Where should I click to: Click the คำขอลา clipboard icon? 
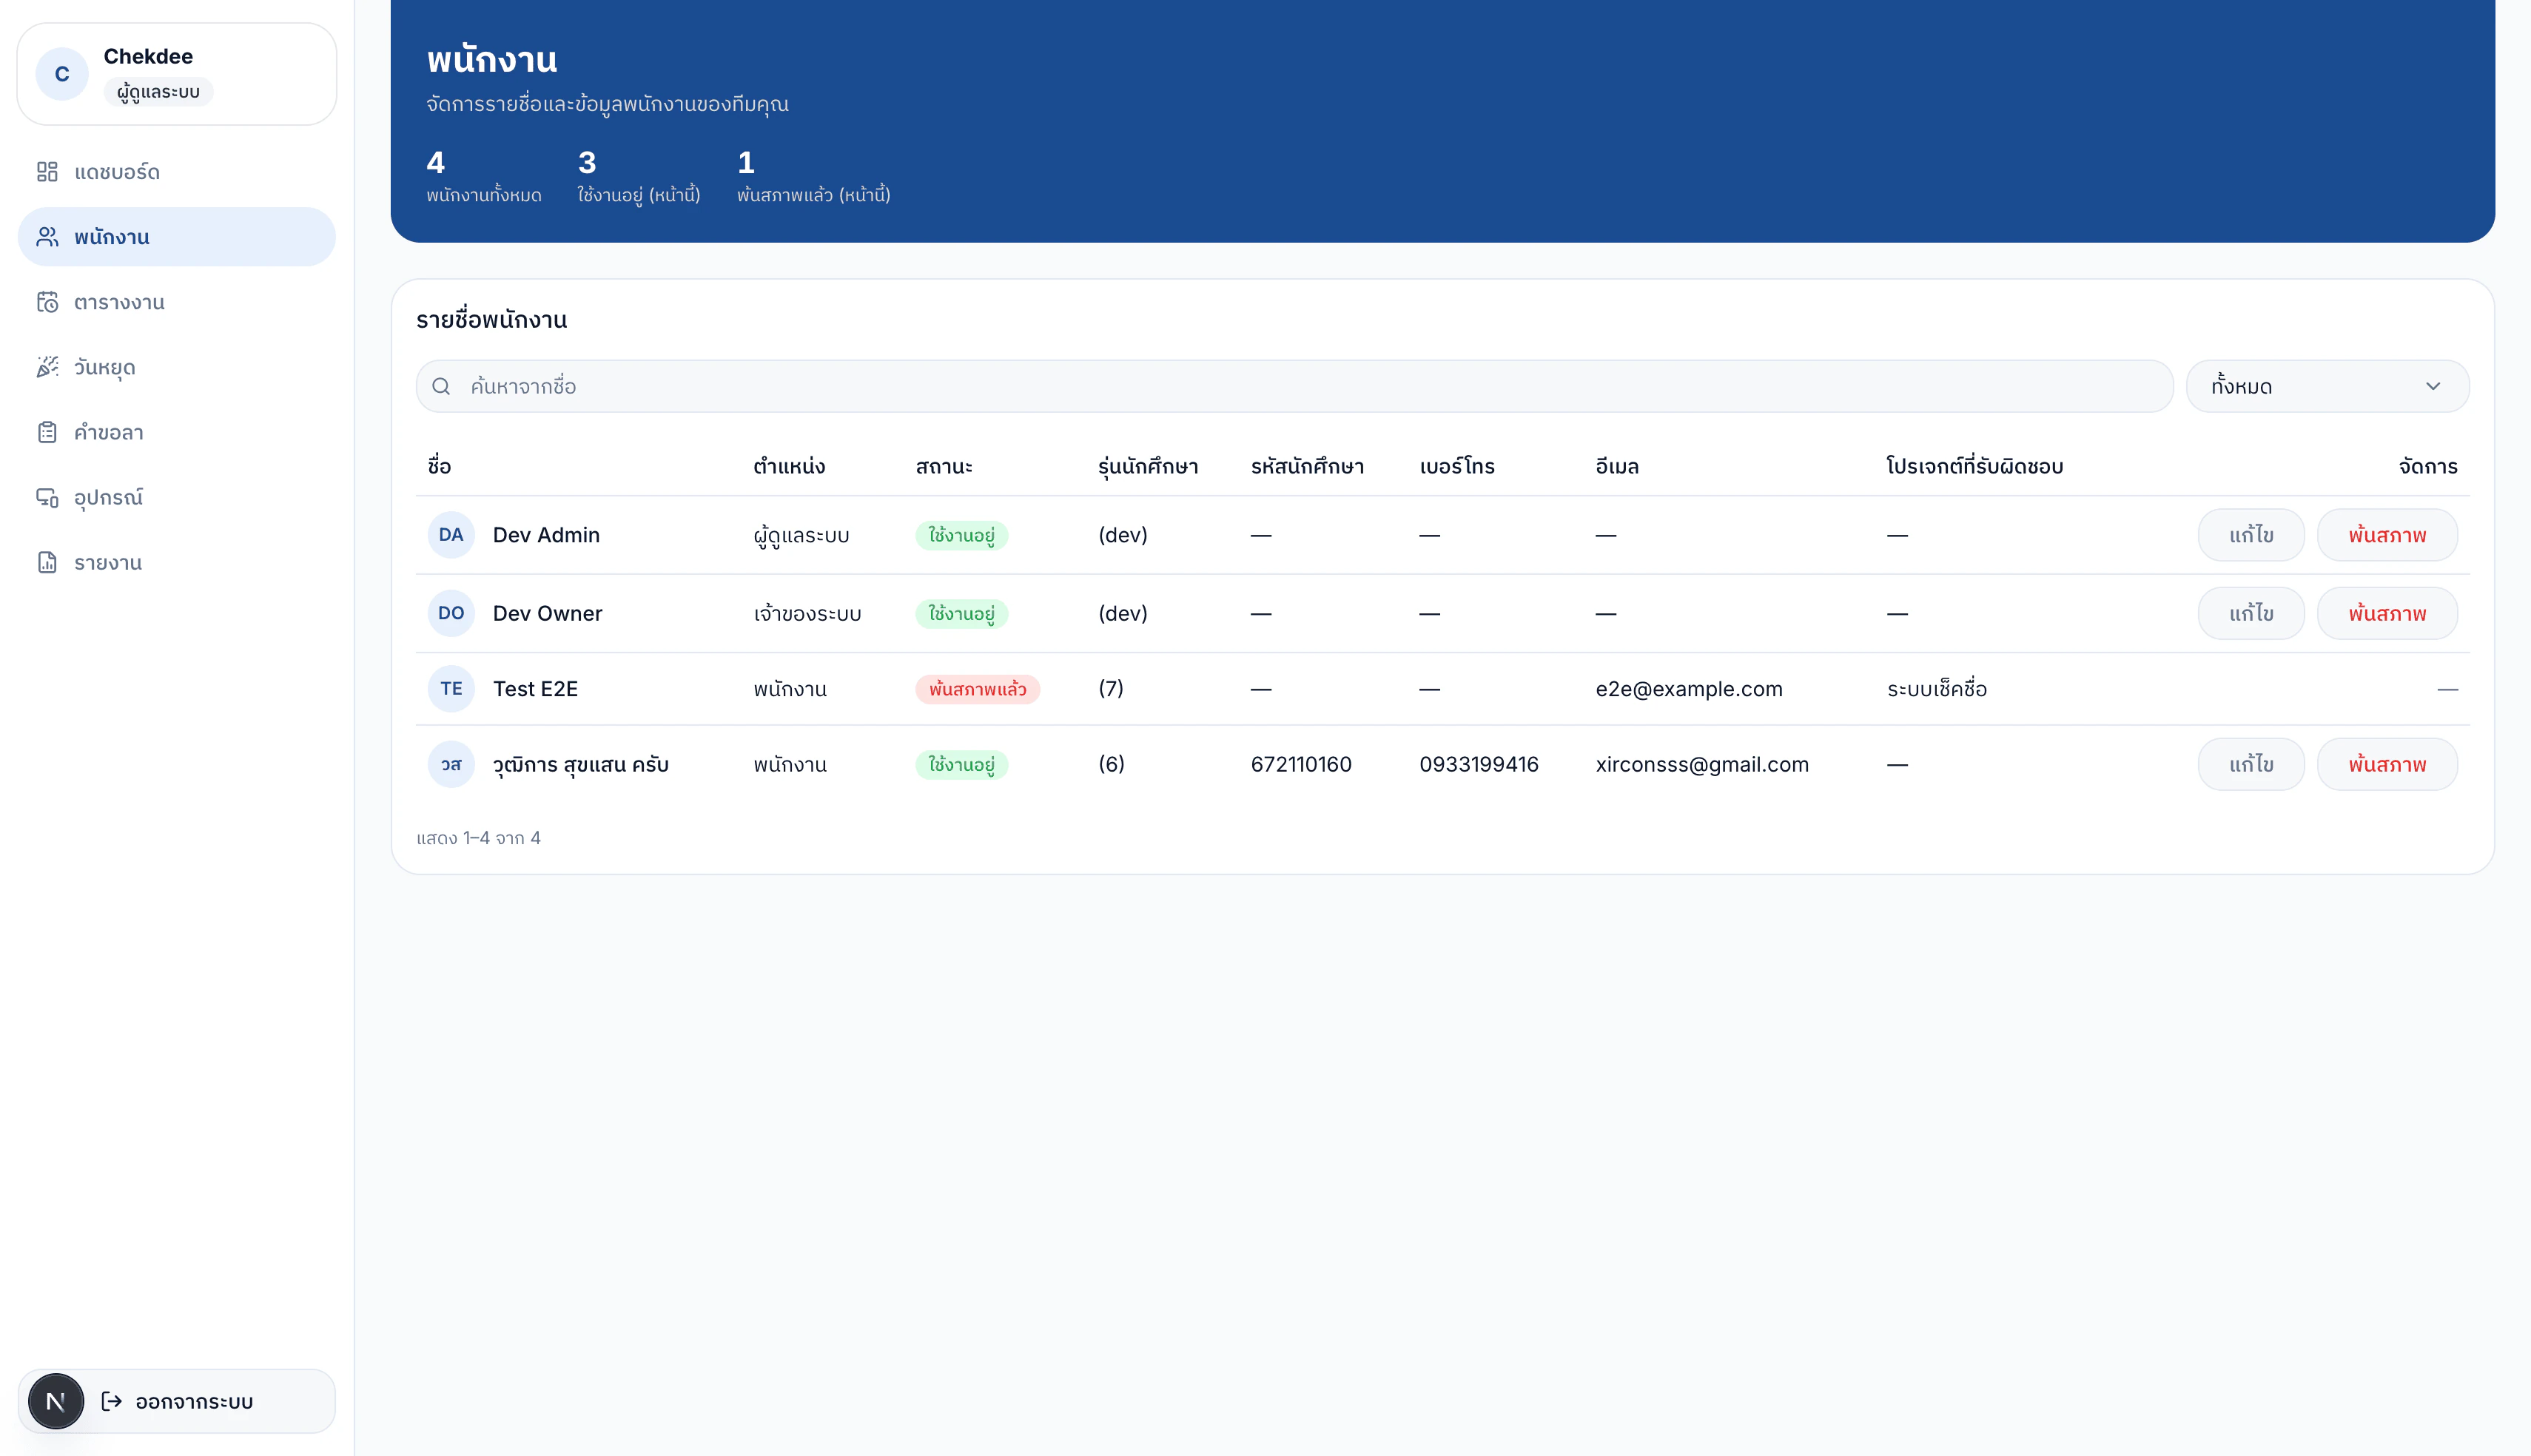pos(47,432)
